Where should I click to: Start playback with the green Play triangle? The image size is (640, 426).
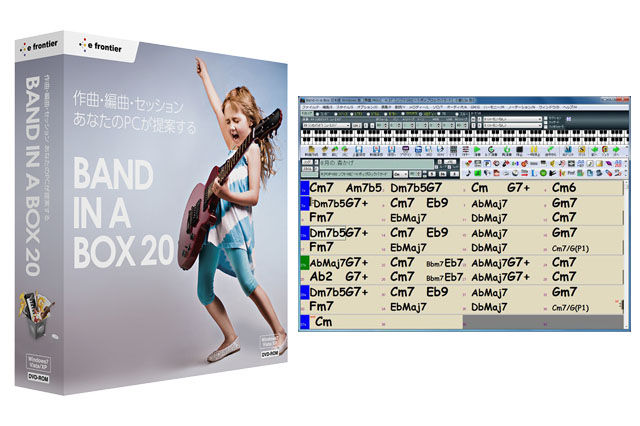pos(477,150)
